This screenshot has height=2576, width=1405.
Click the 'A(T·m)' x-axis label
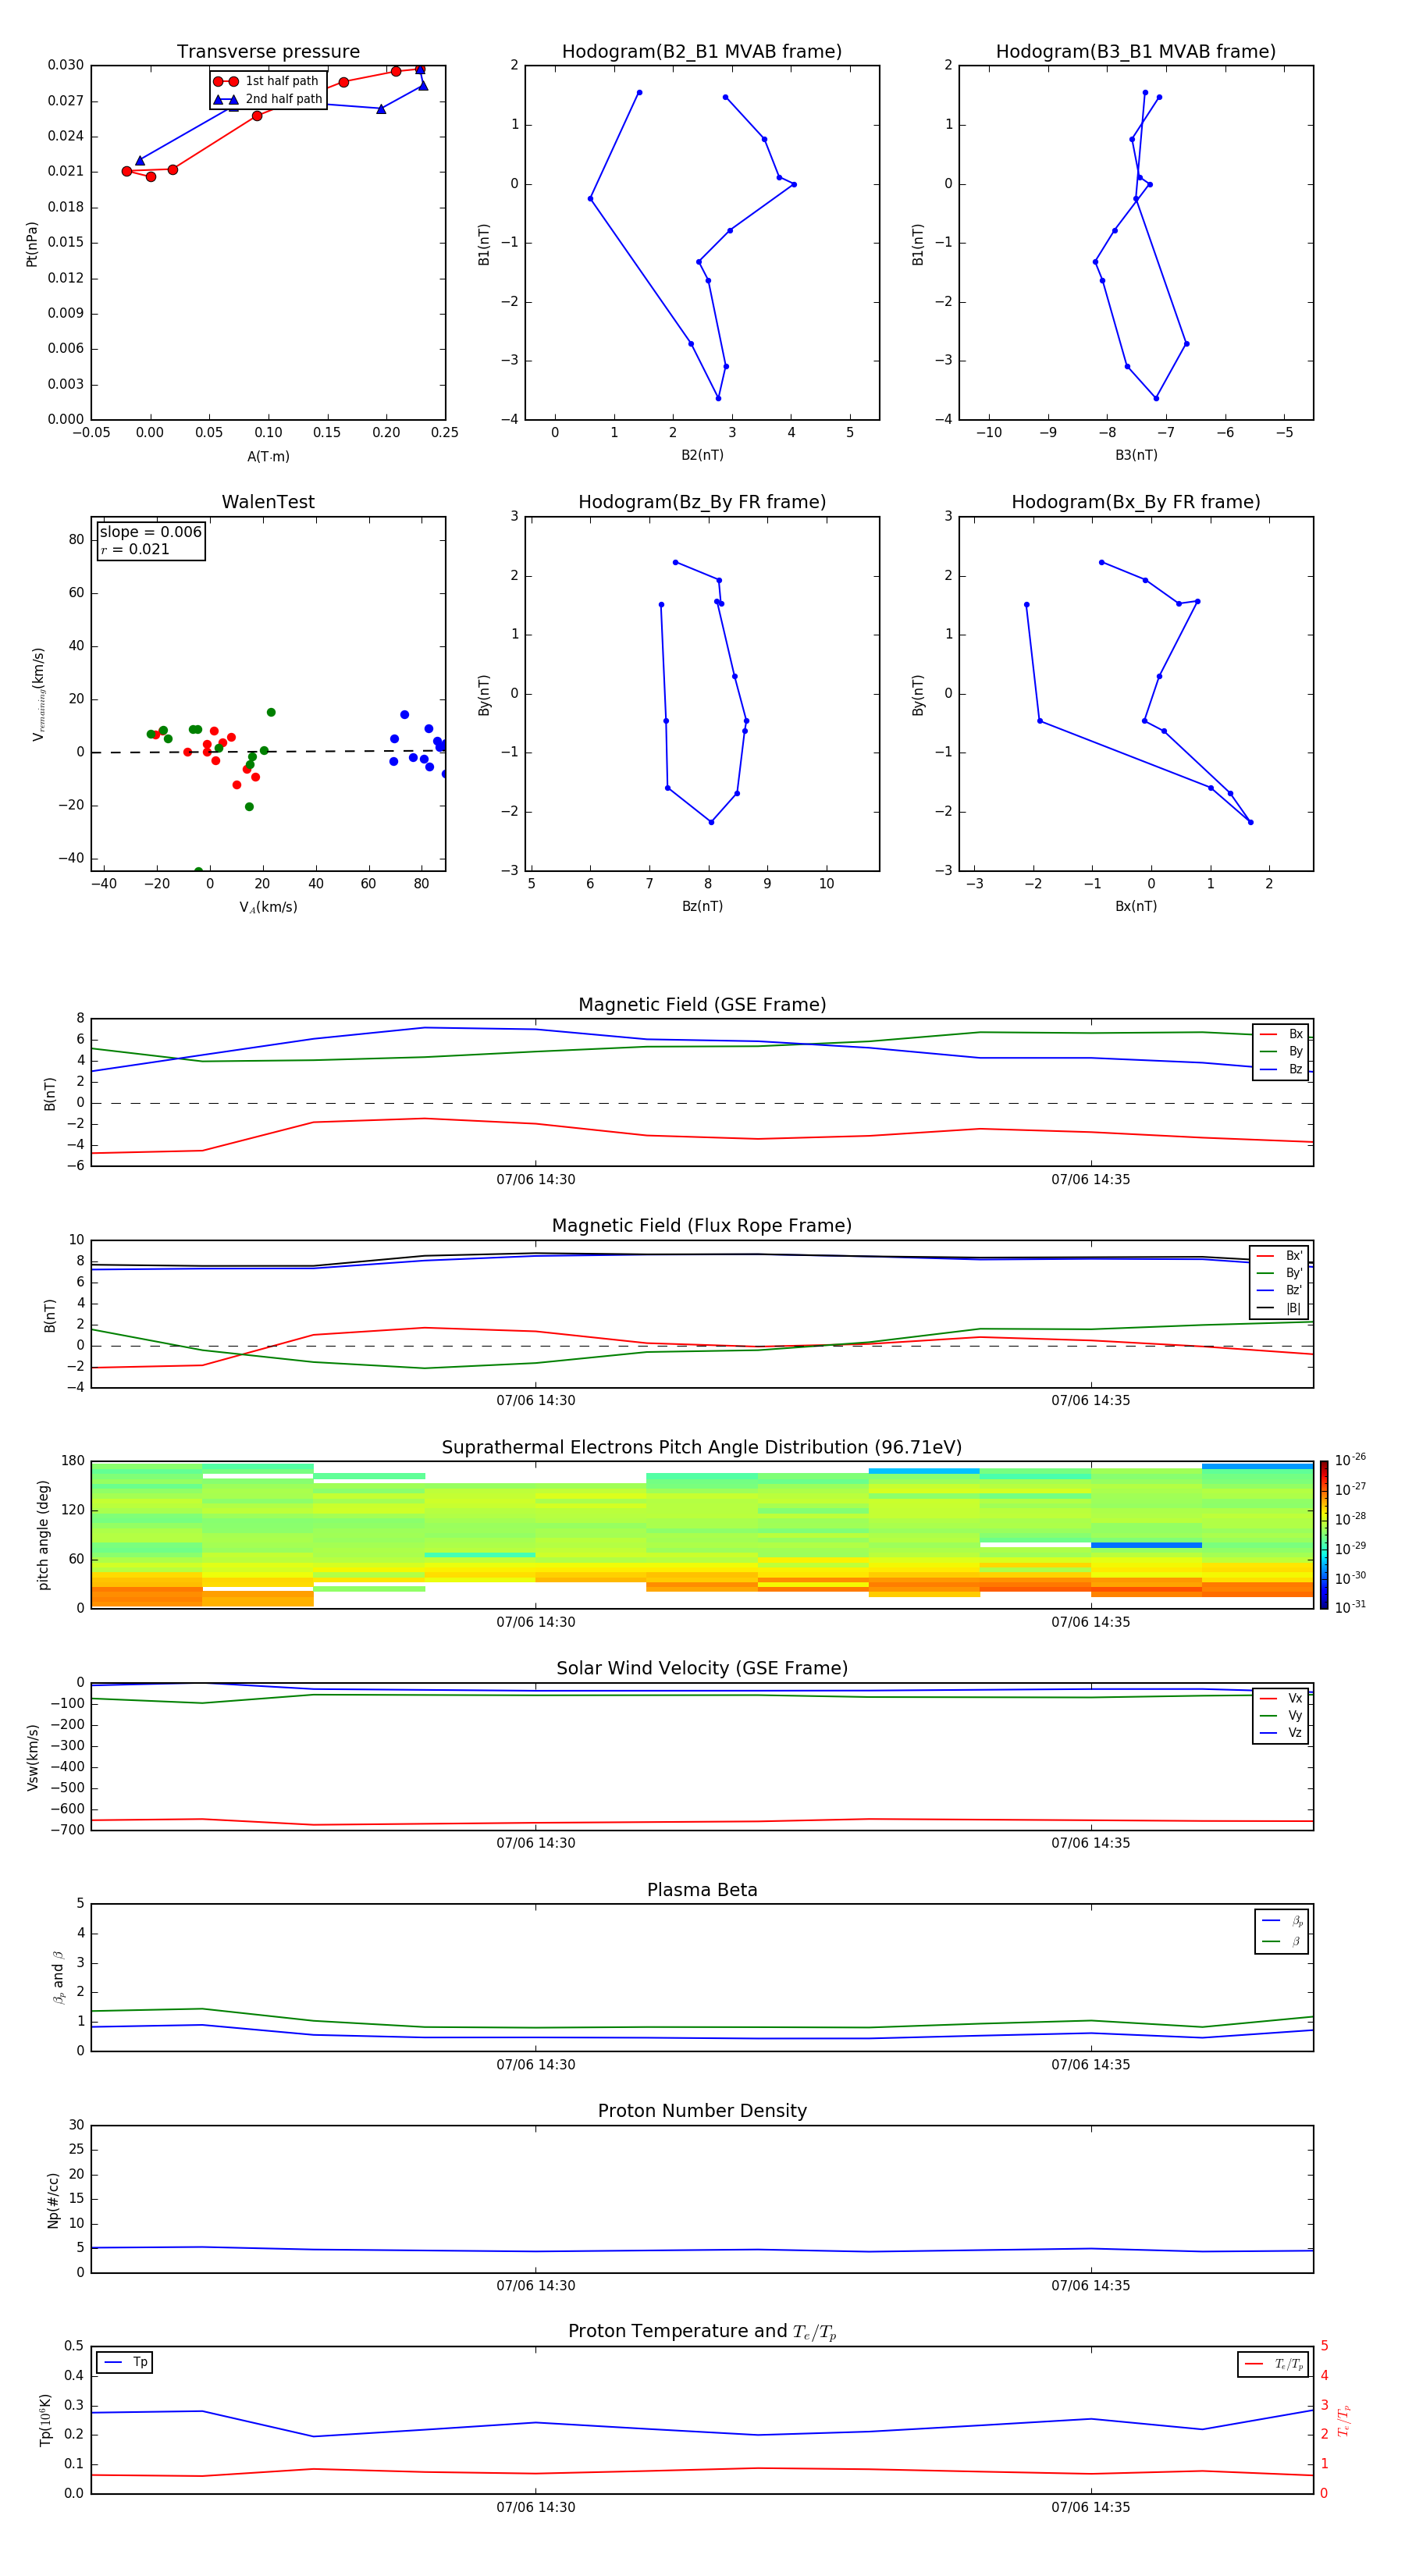tap(268, 457)
